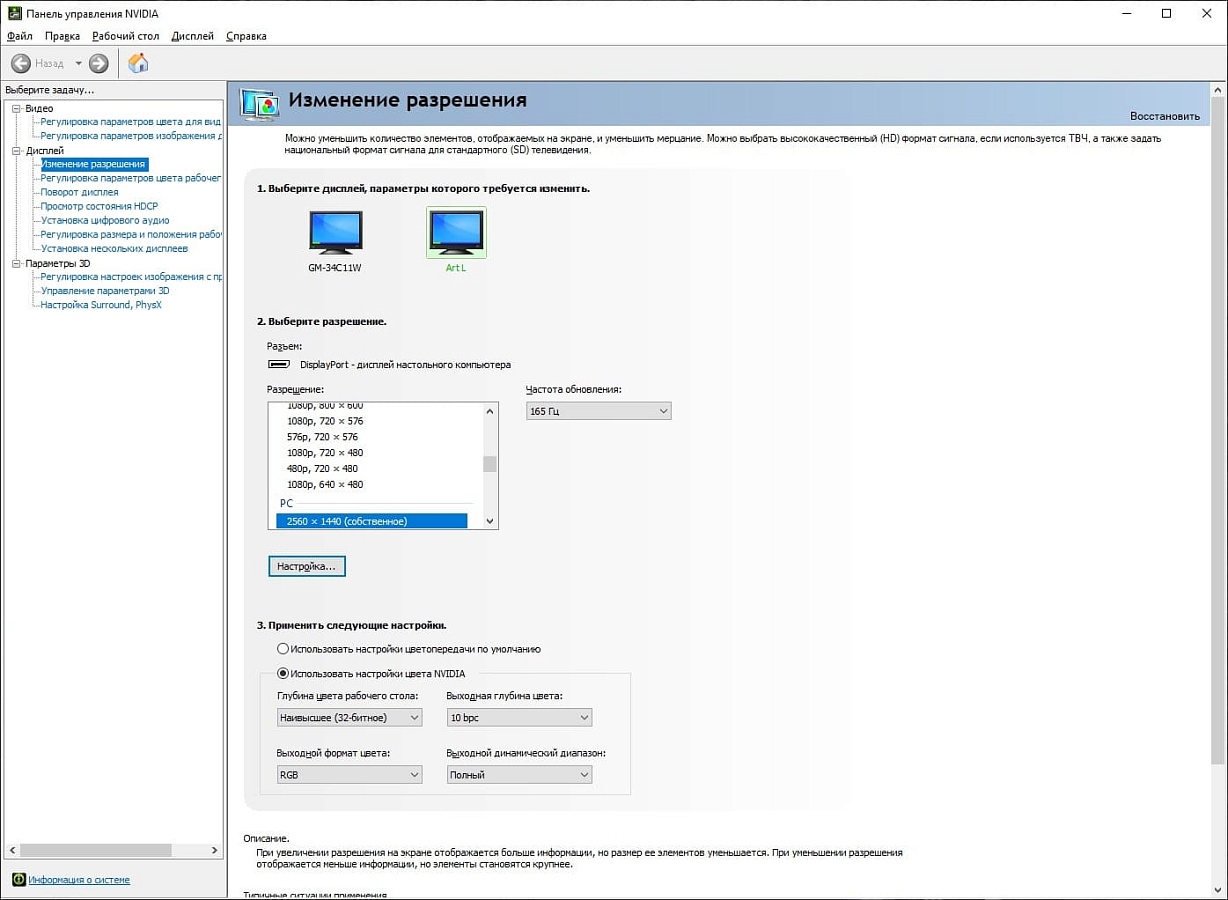
Task: Collapse the Дисплей tree node
Action: (16, 150)
